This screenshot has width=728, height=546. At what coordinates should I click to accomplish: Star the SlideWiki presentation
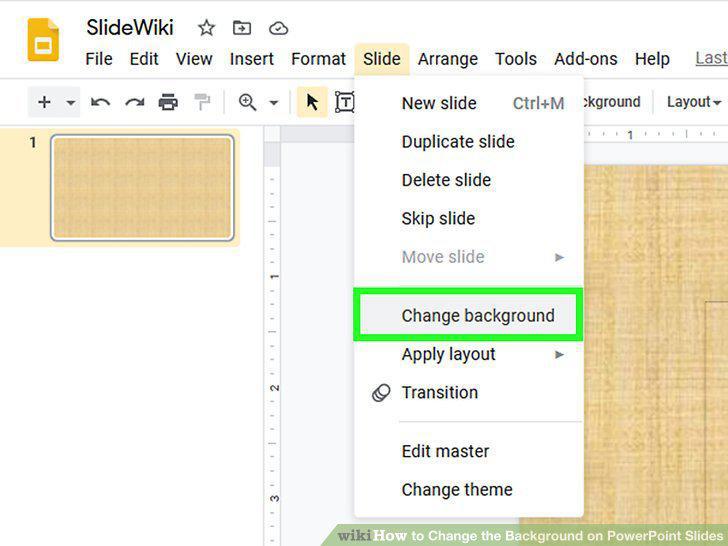click(206, 28)
